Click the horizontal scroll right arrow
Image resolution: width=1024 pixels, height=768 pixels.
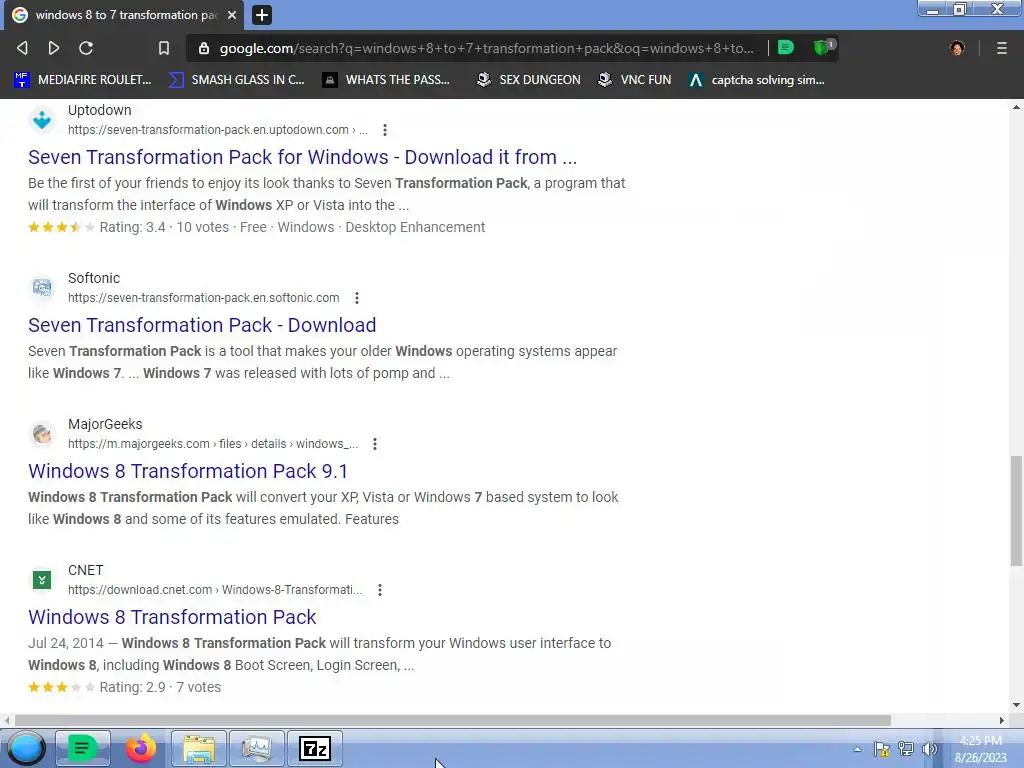1002,720
